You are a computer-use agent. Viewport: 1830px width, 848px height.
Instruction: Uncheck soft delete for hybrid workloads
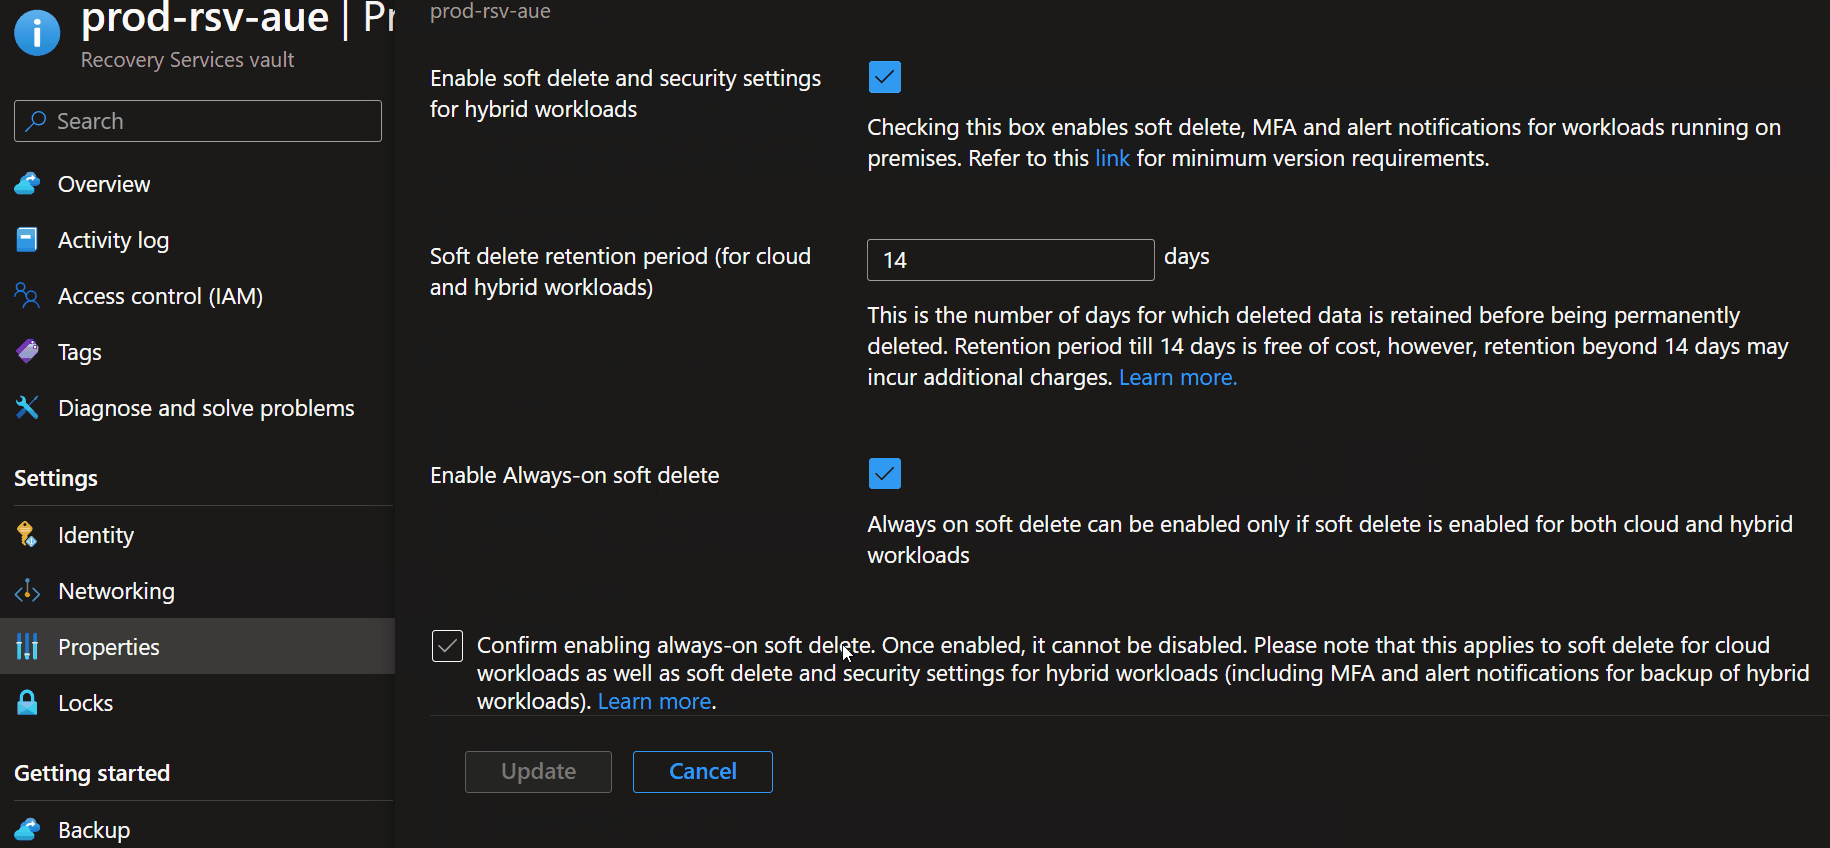tap(885, 77)
